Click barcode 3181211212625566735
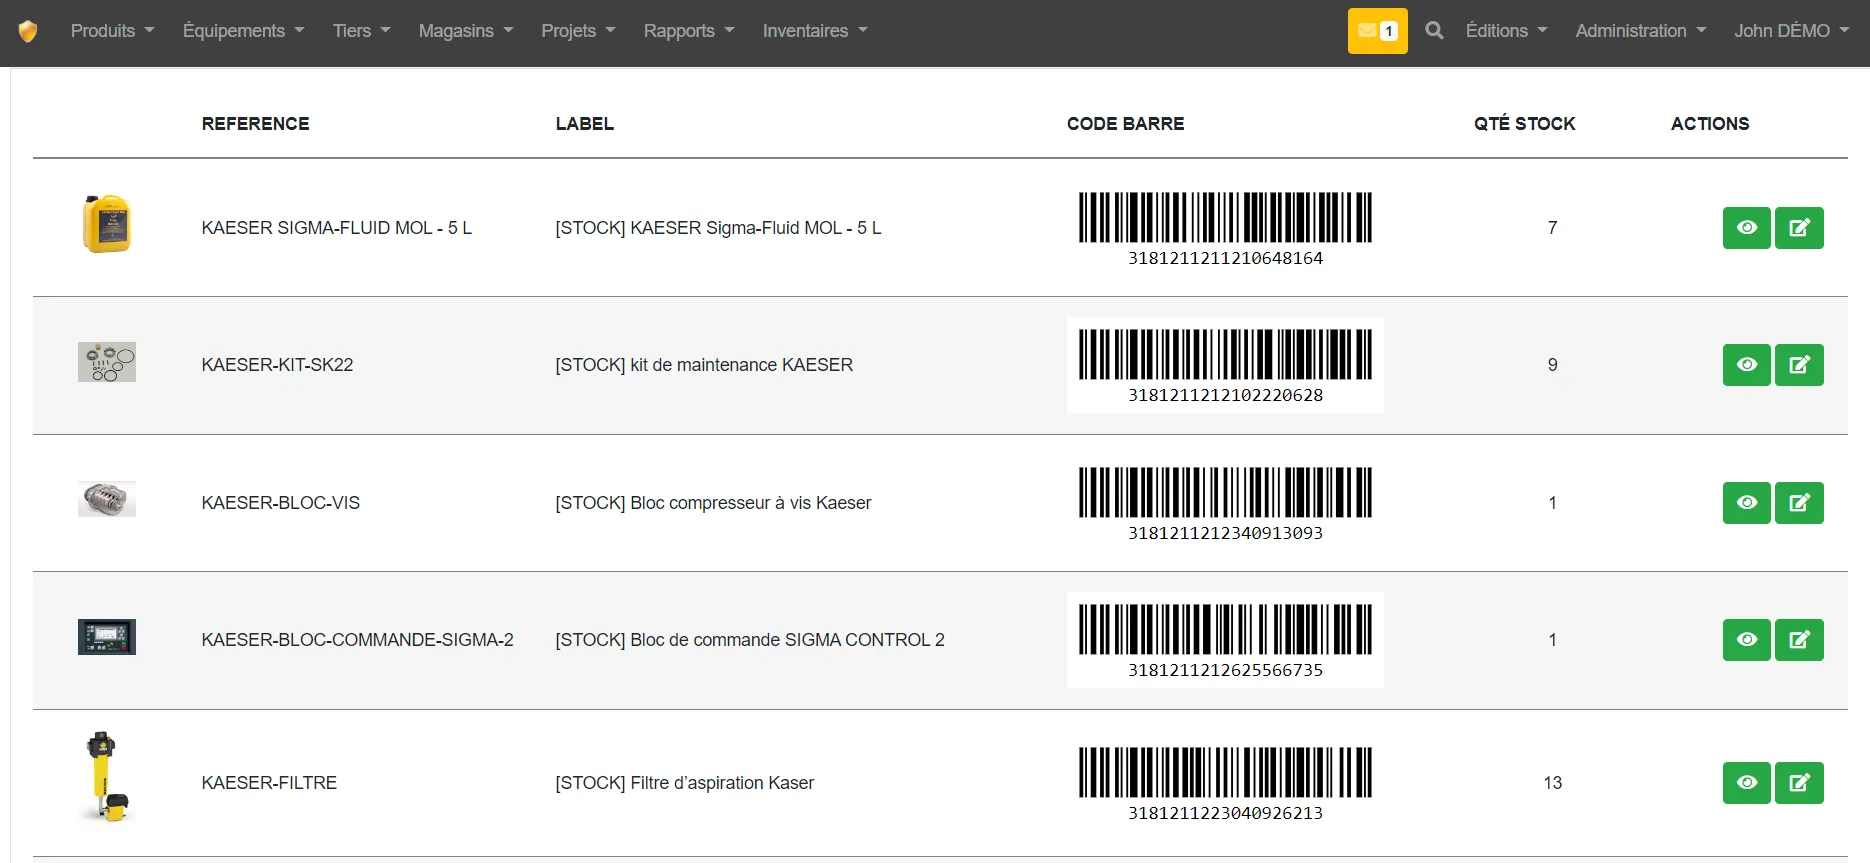Viewport: 1870px width, 863px height. coord(1225,641)
